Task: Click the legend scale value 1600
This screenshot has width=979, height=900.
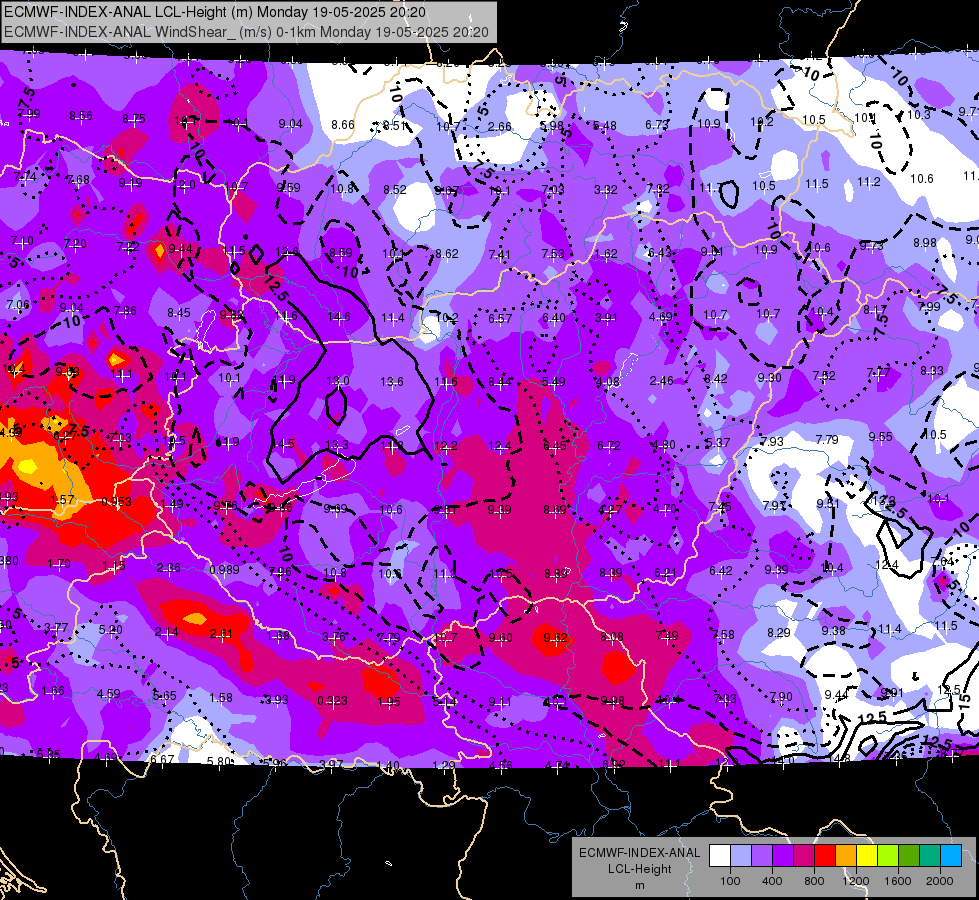Action: click(x=898, y=881)
